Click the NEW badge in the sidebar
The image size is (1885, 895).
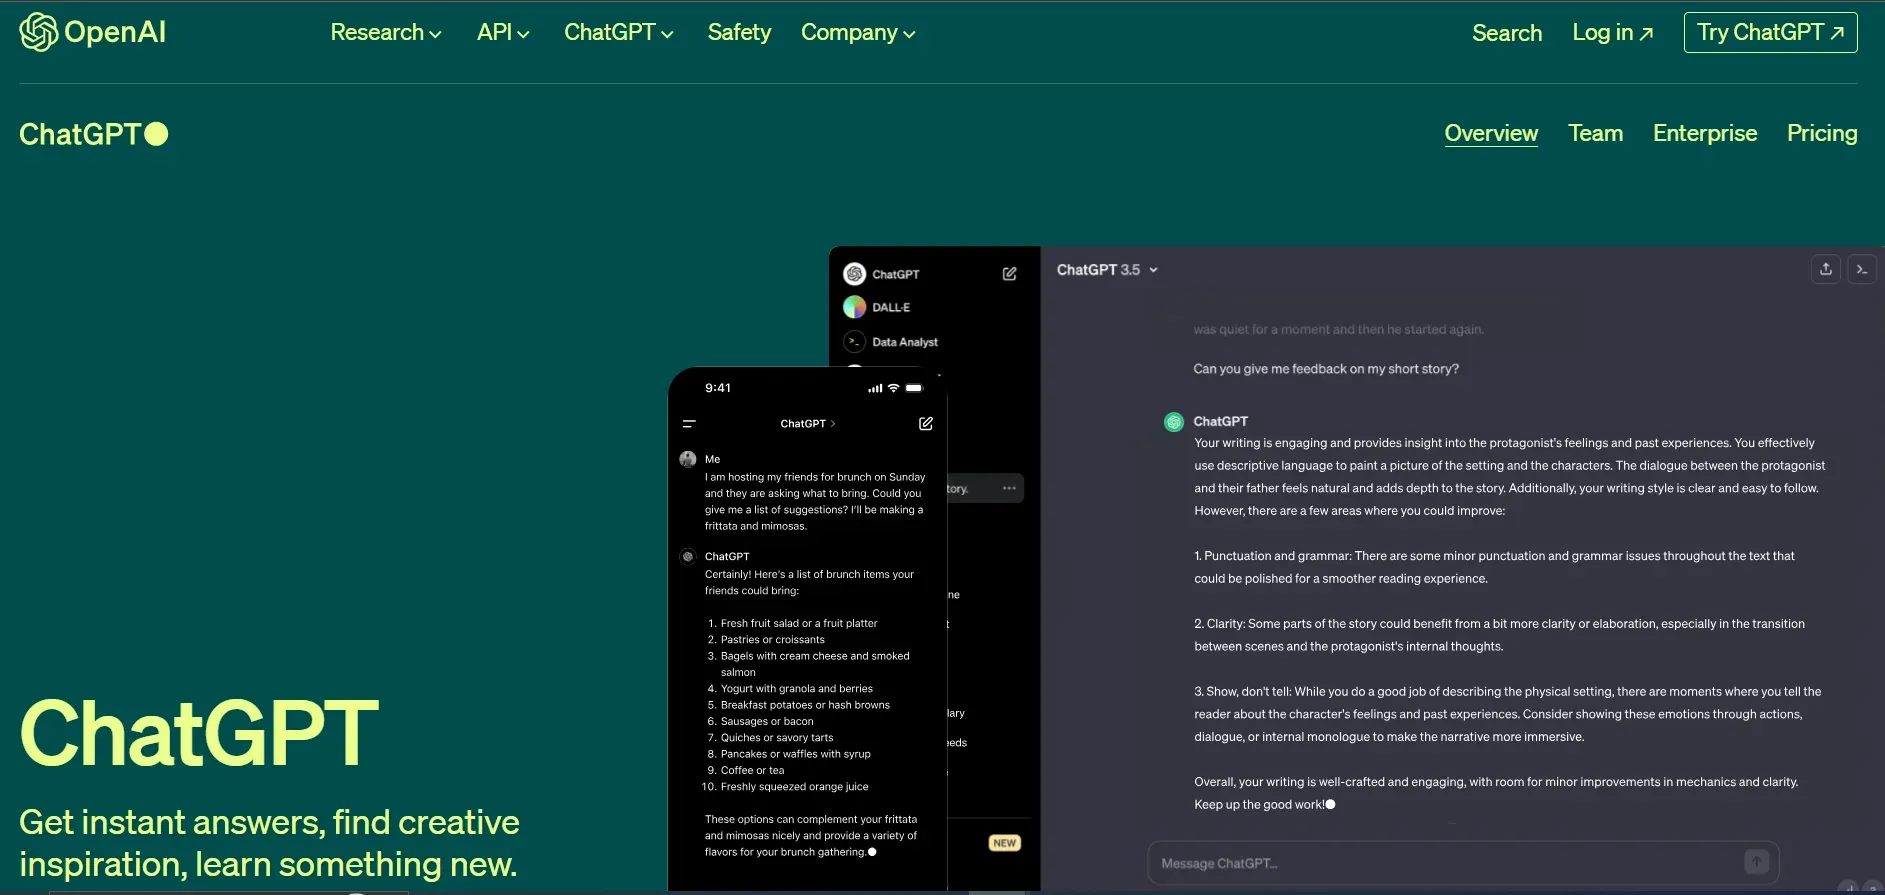click(1005, 843)
